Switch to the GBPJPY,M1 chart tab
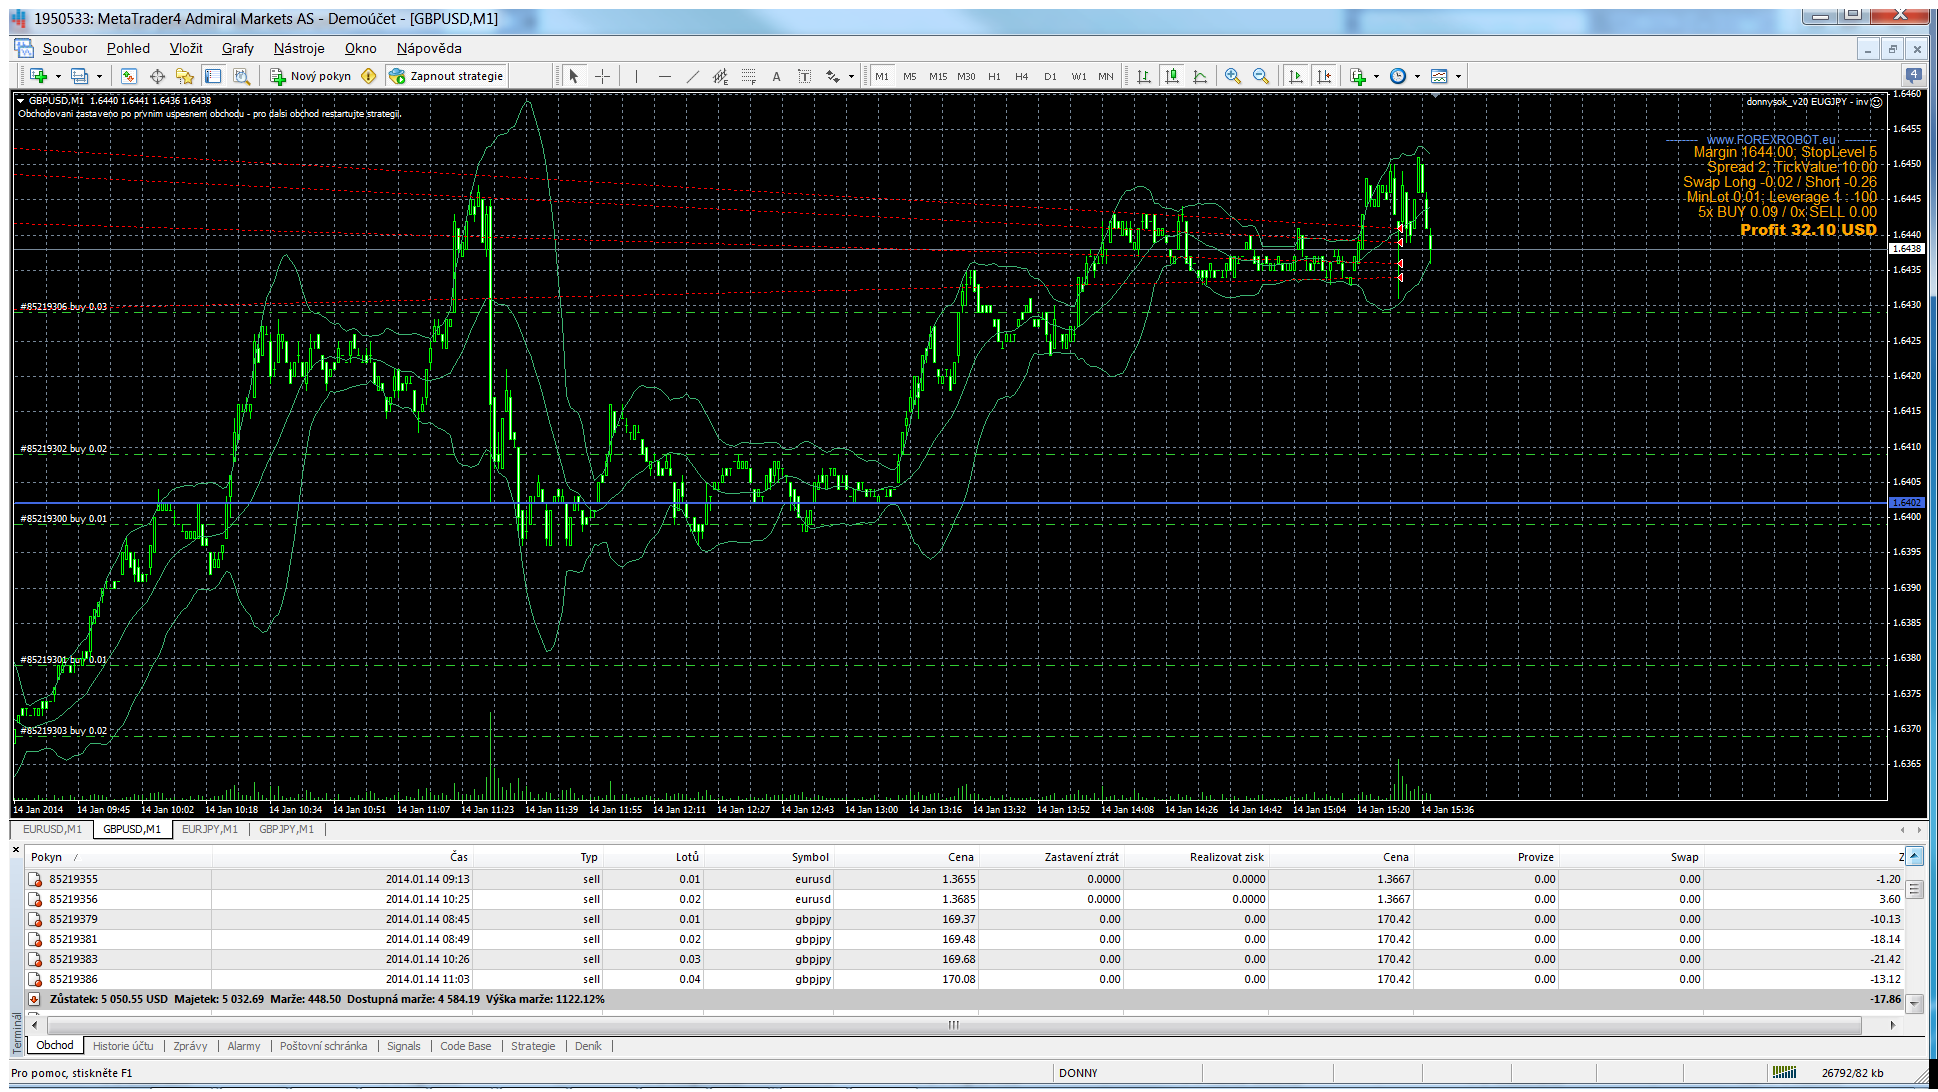 (x=287, y=829)
